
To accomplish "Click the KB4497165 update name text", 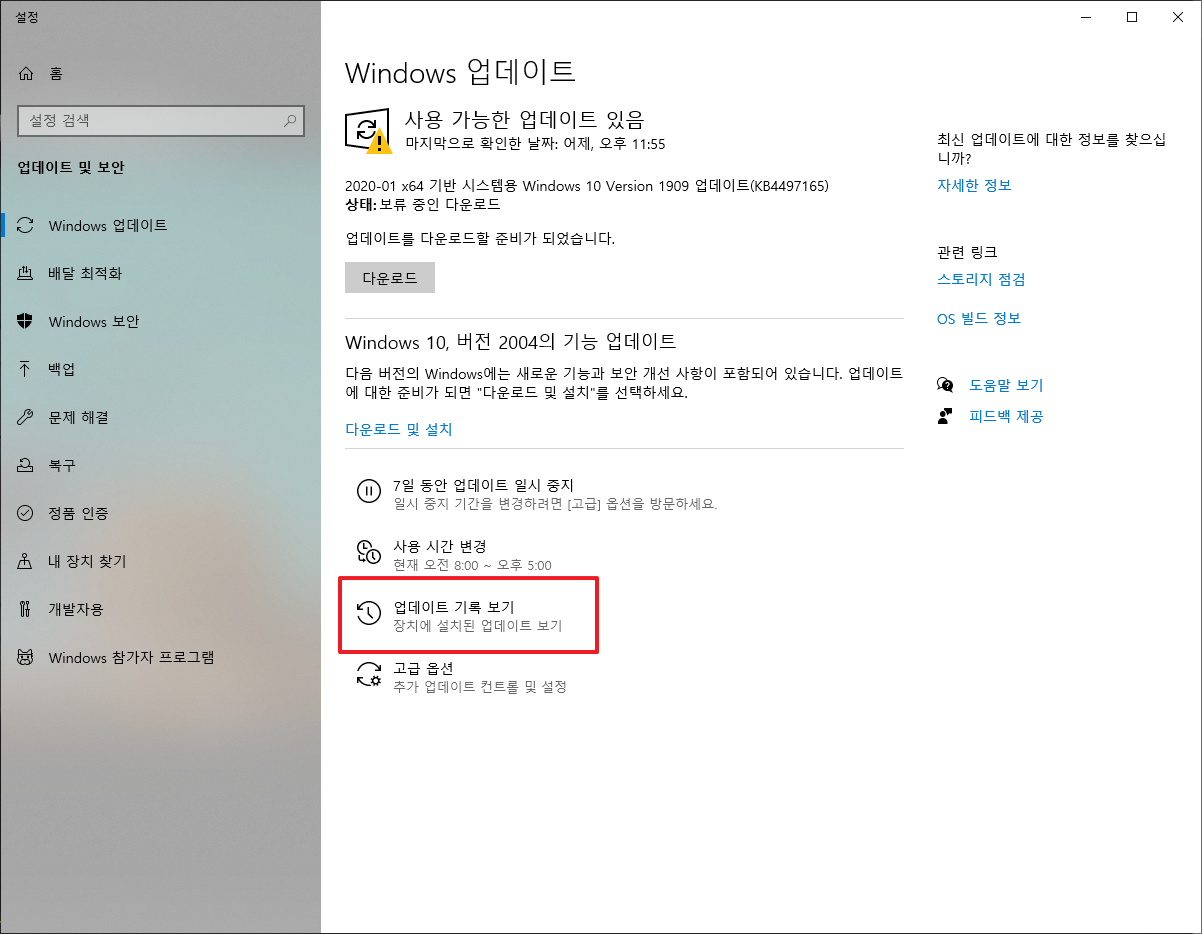I will coord(587,186).
